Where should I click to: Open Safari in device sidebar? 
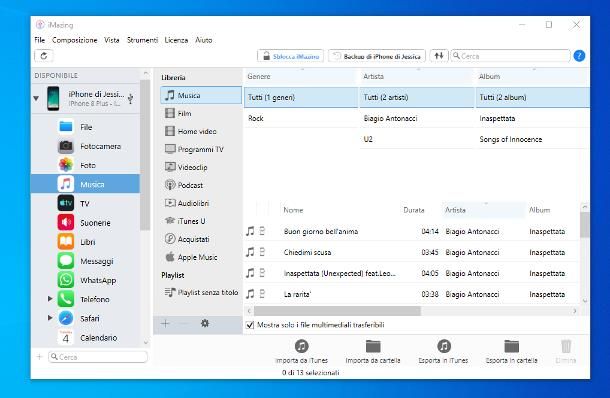pos(85,318)
